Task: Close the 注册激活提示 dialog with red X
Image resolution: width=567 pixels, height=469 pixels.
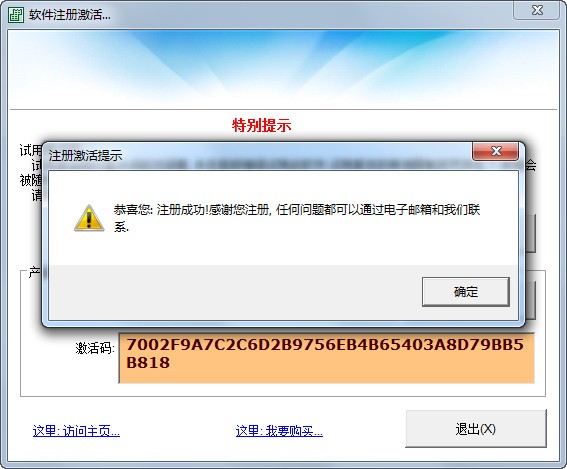Action: [x=495, y=151]
